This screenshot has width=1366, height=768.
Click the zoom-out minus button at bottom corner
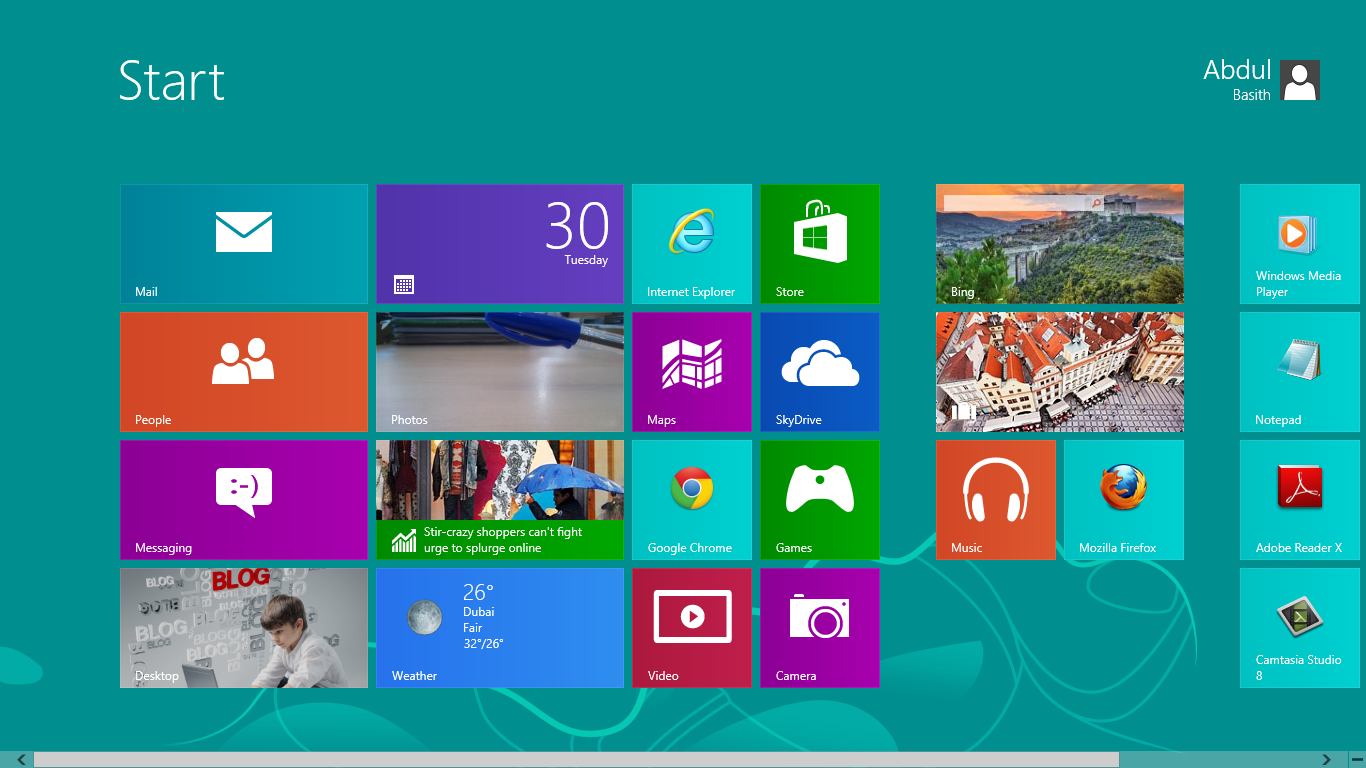[x=1356, y=760]
